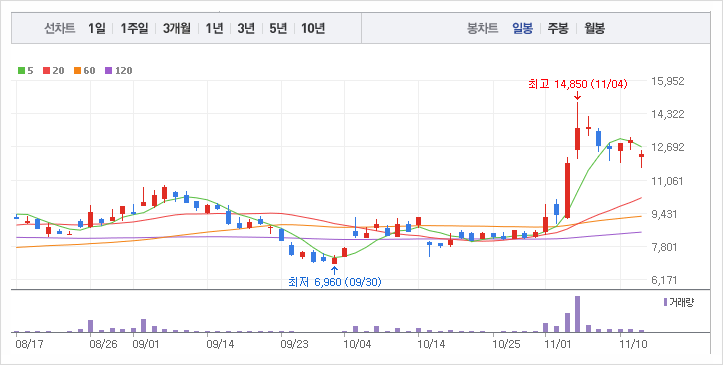
Task: Open the 3년 line chart view
Action: click(x=246, y=29)
